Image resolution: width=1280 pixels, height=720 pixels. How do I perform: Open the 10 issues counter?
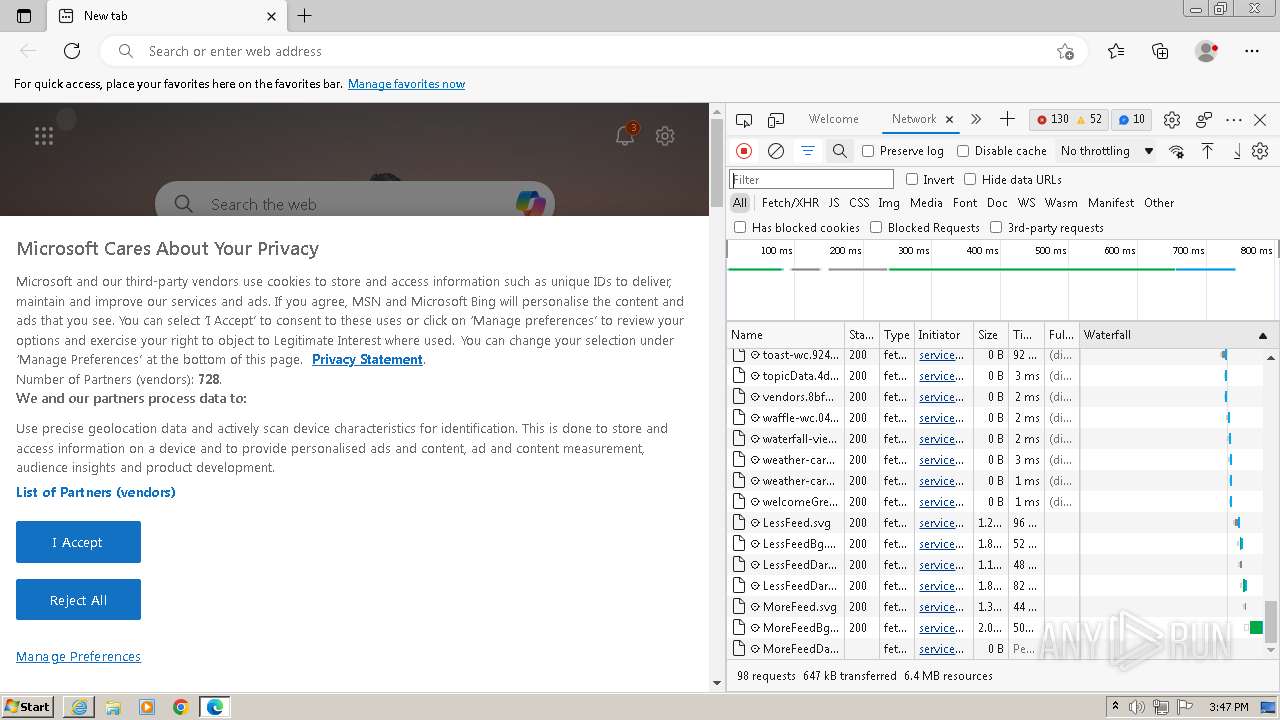[x=1131, y=119]
